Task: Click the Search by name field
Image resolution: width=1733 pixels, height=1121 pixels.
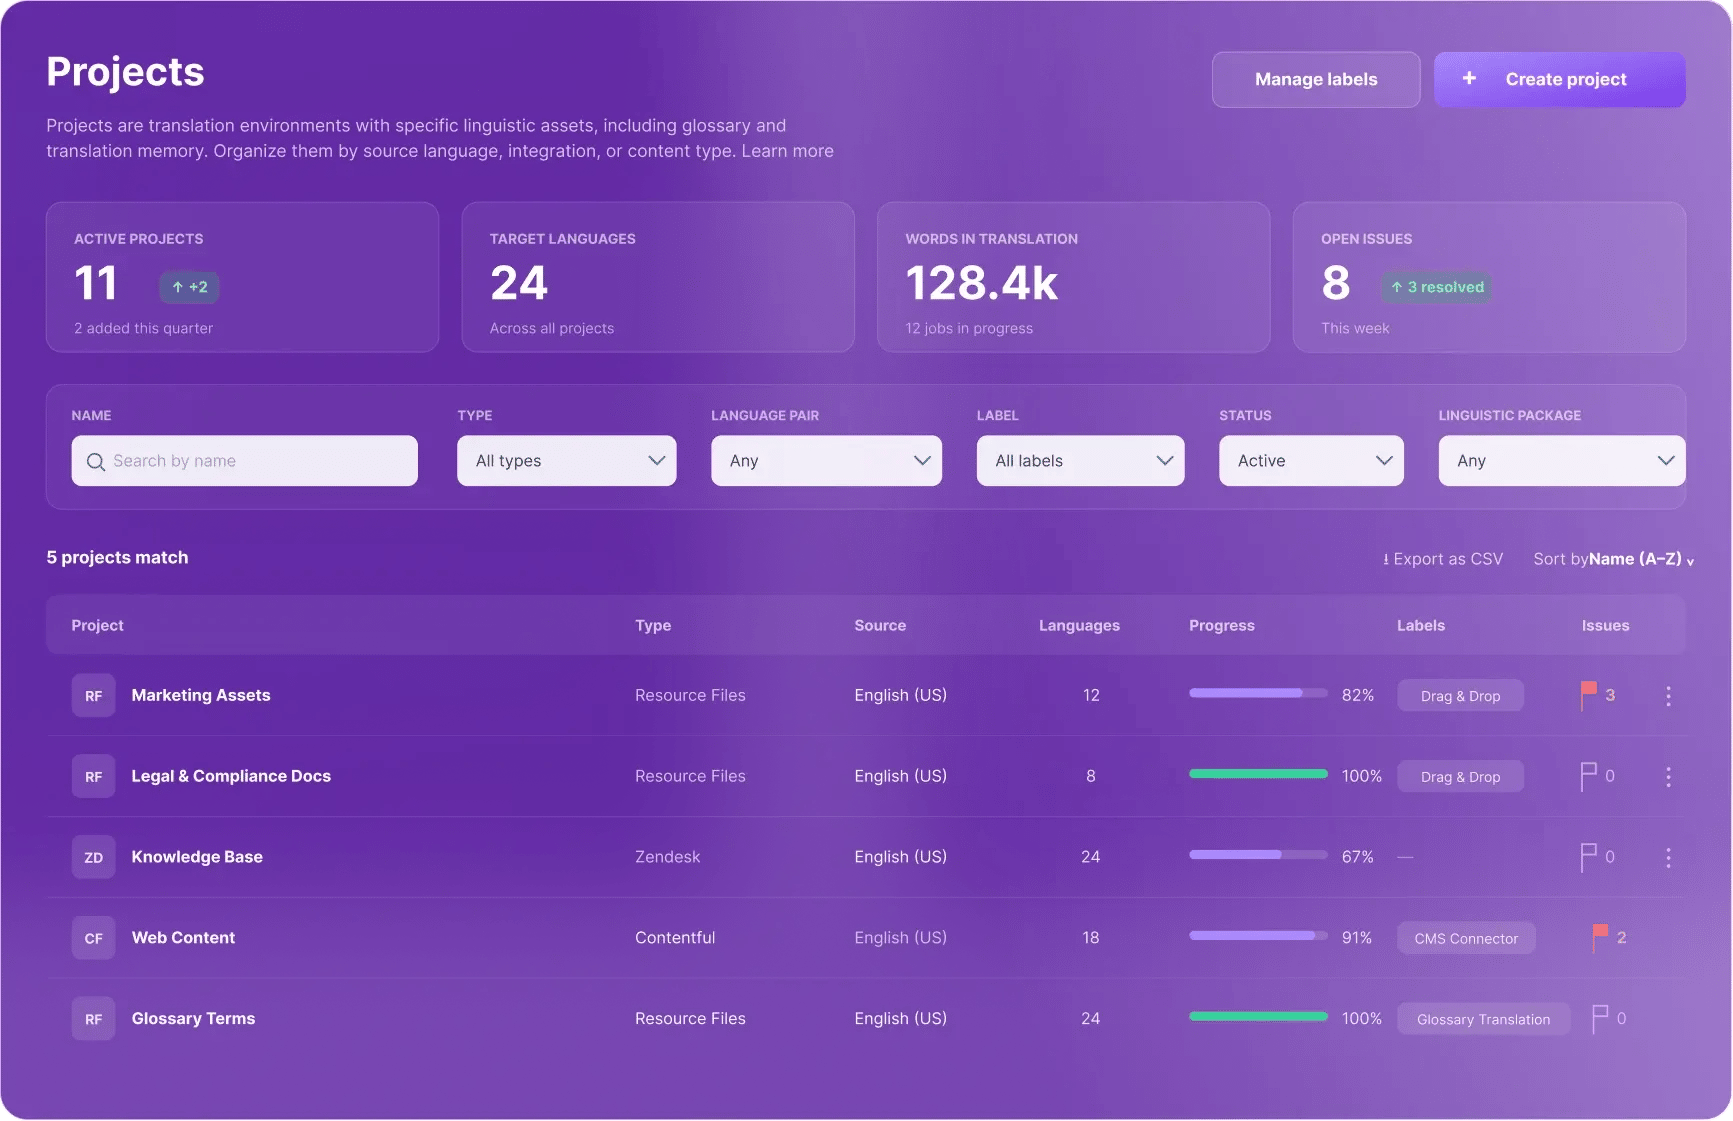Action: point(245,461)
